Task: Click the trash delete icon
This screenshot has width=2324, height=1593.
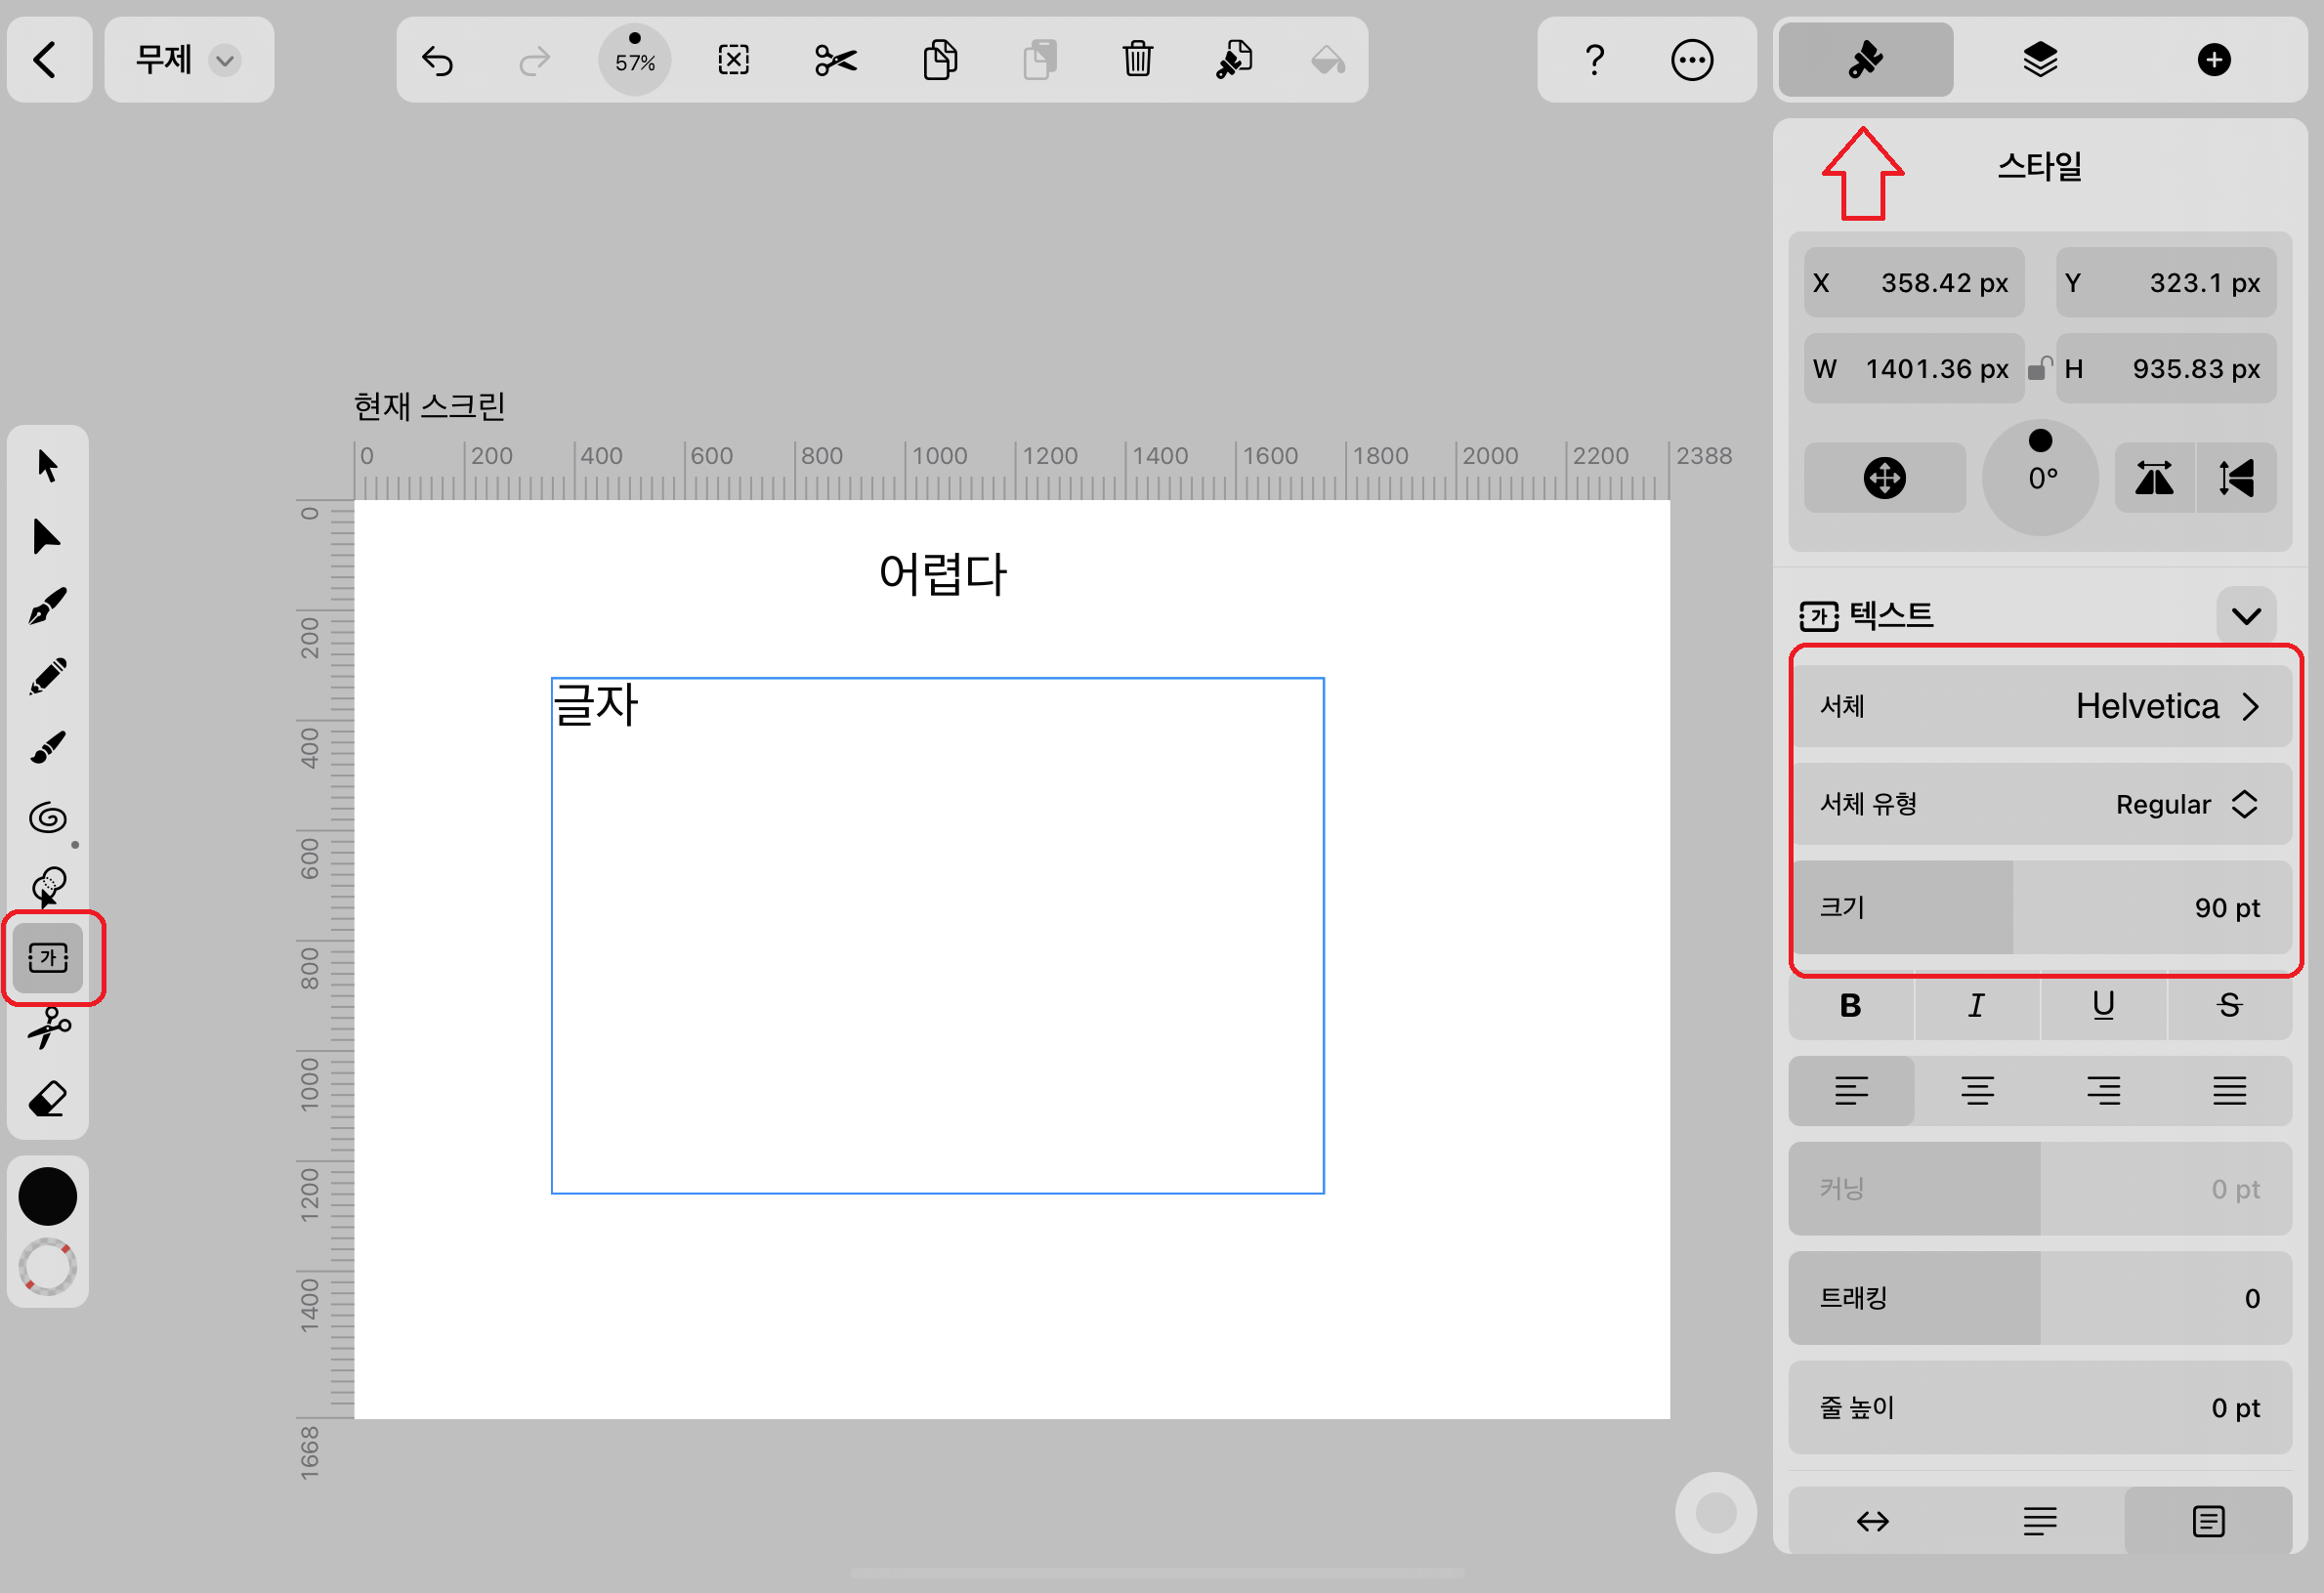Action: (x=1138, y=59)
